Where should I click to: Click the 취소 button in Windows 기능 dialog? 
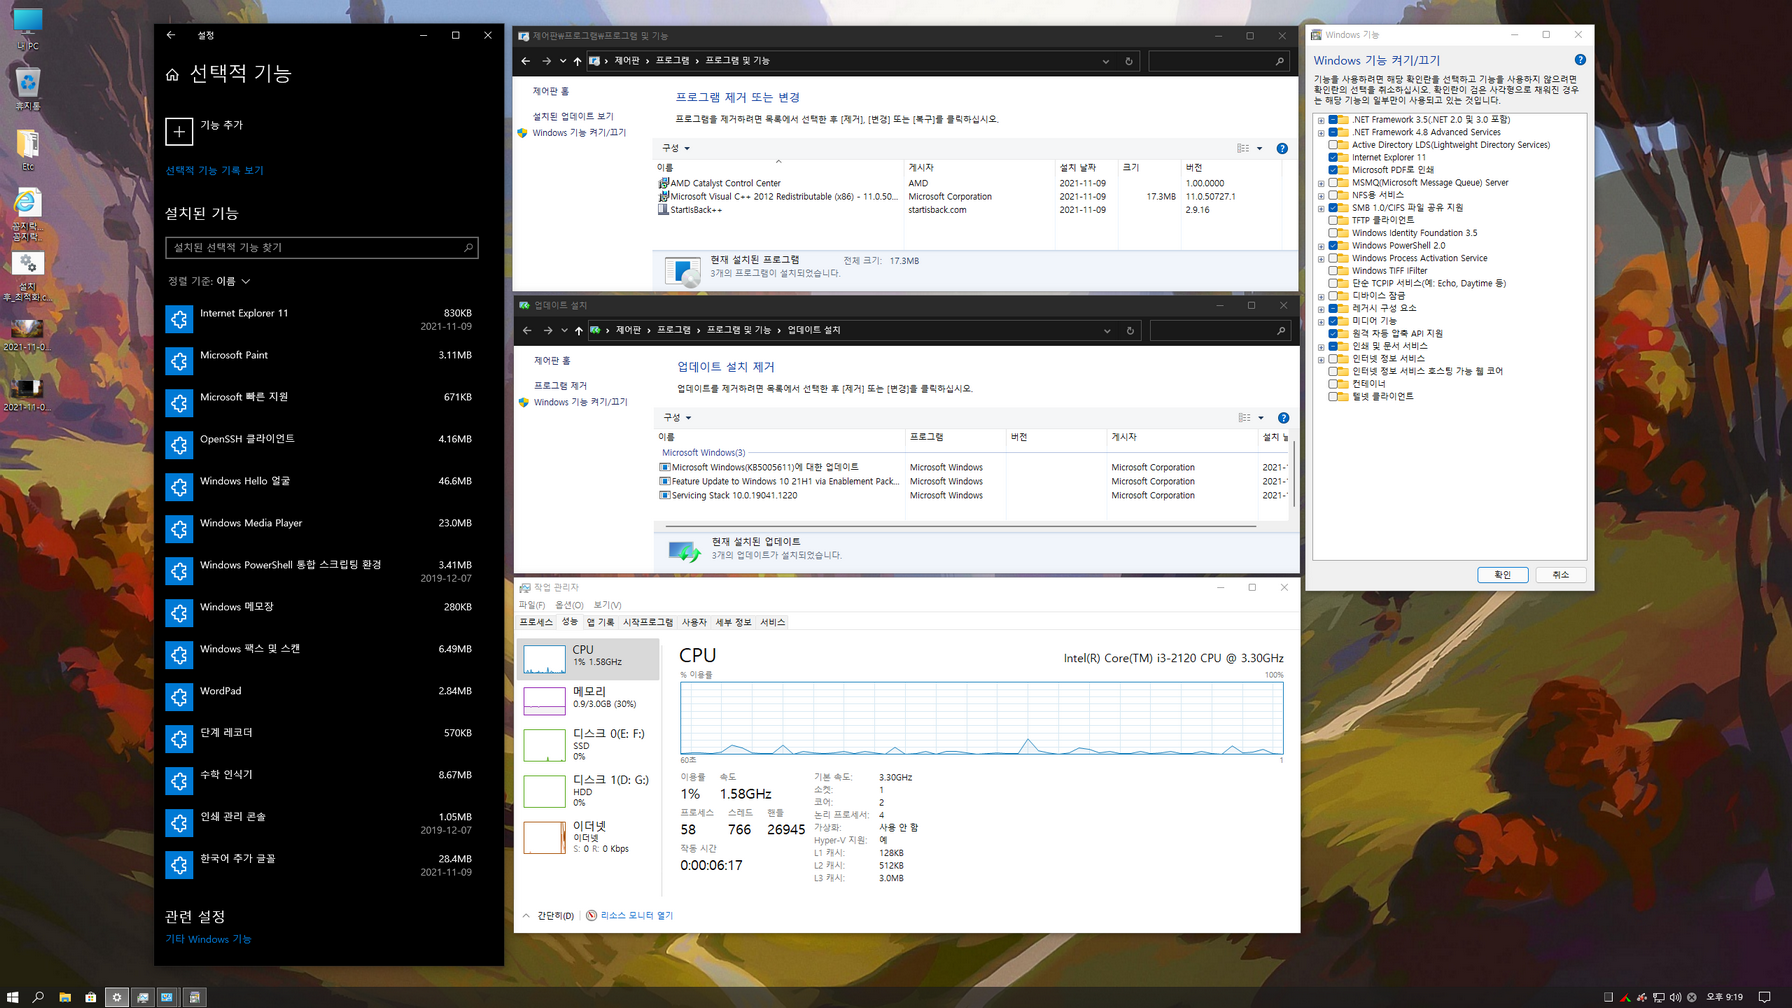tap(1561, 575)
